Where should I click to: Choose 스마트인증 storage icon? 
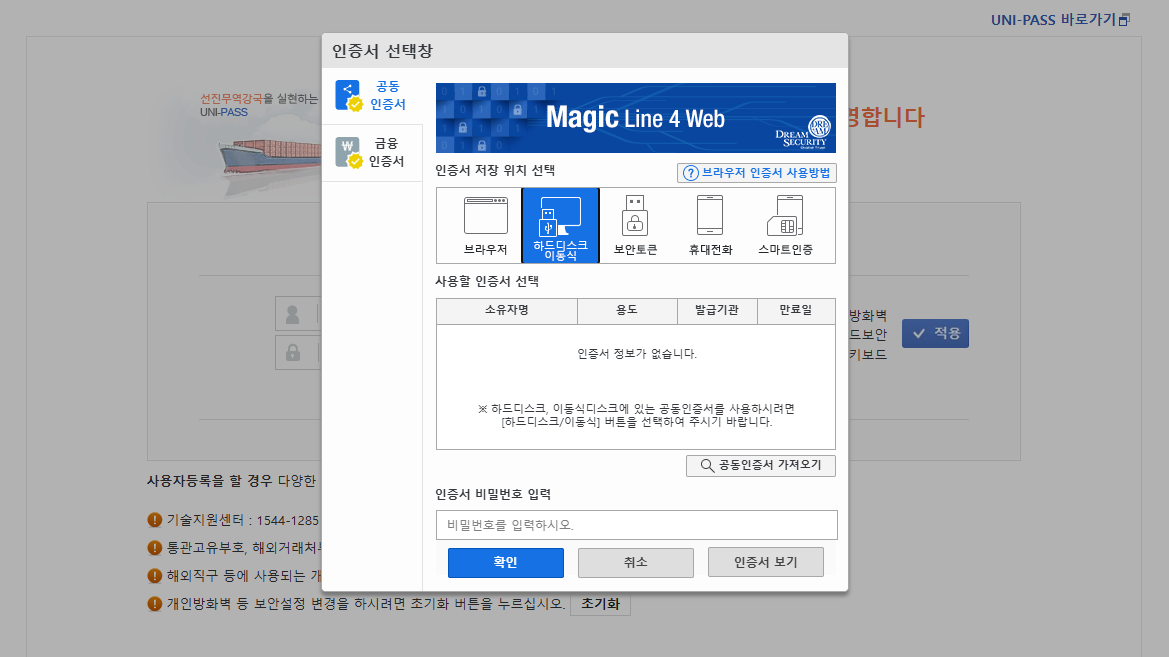[x=785, y=225]
